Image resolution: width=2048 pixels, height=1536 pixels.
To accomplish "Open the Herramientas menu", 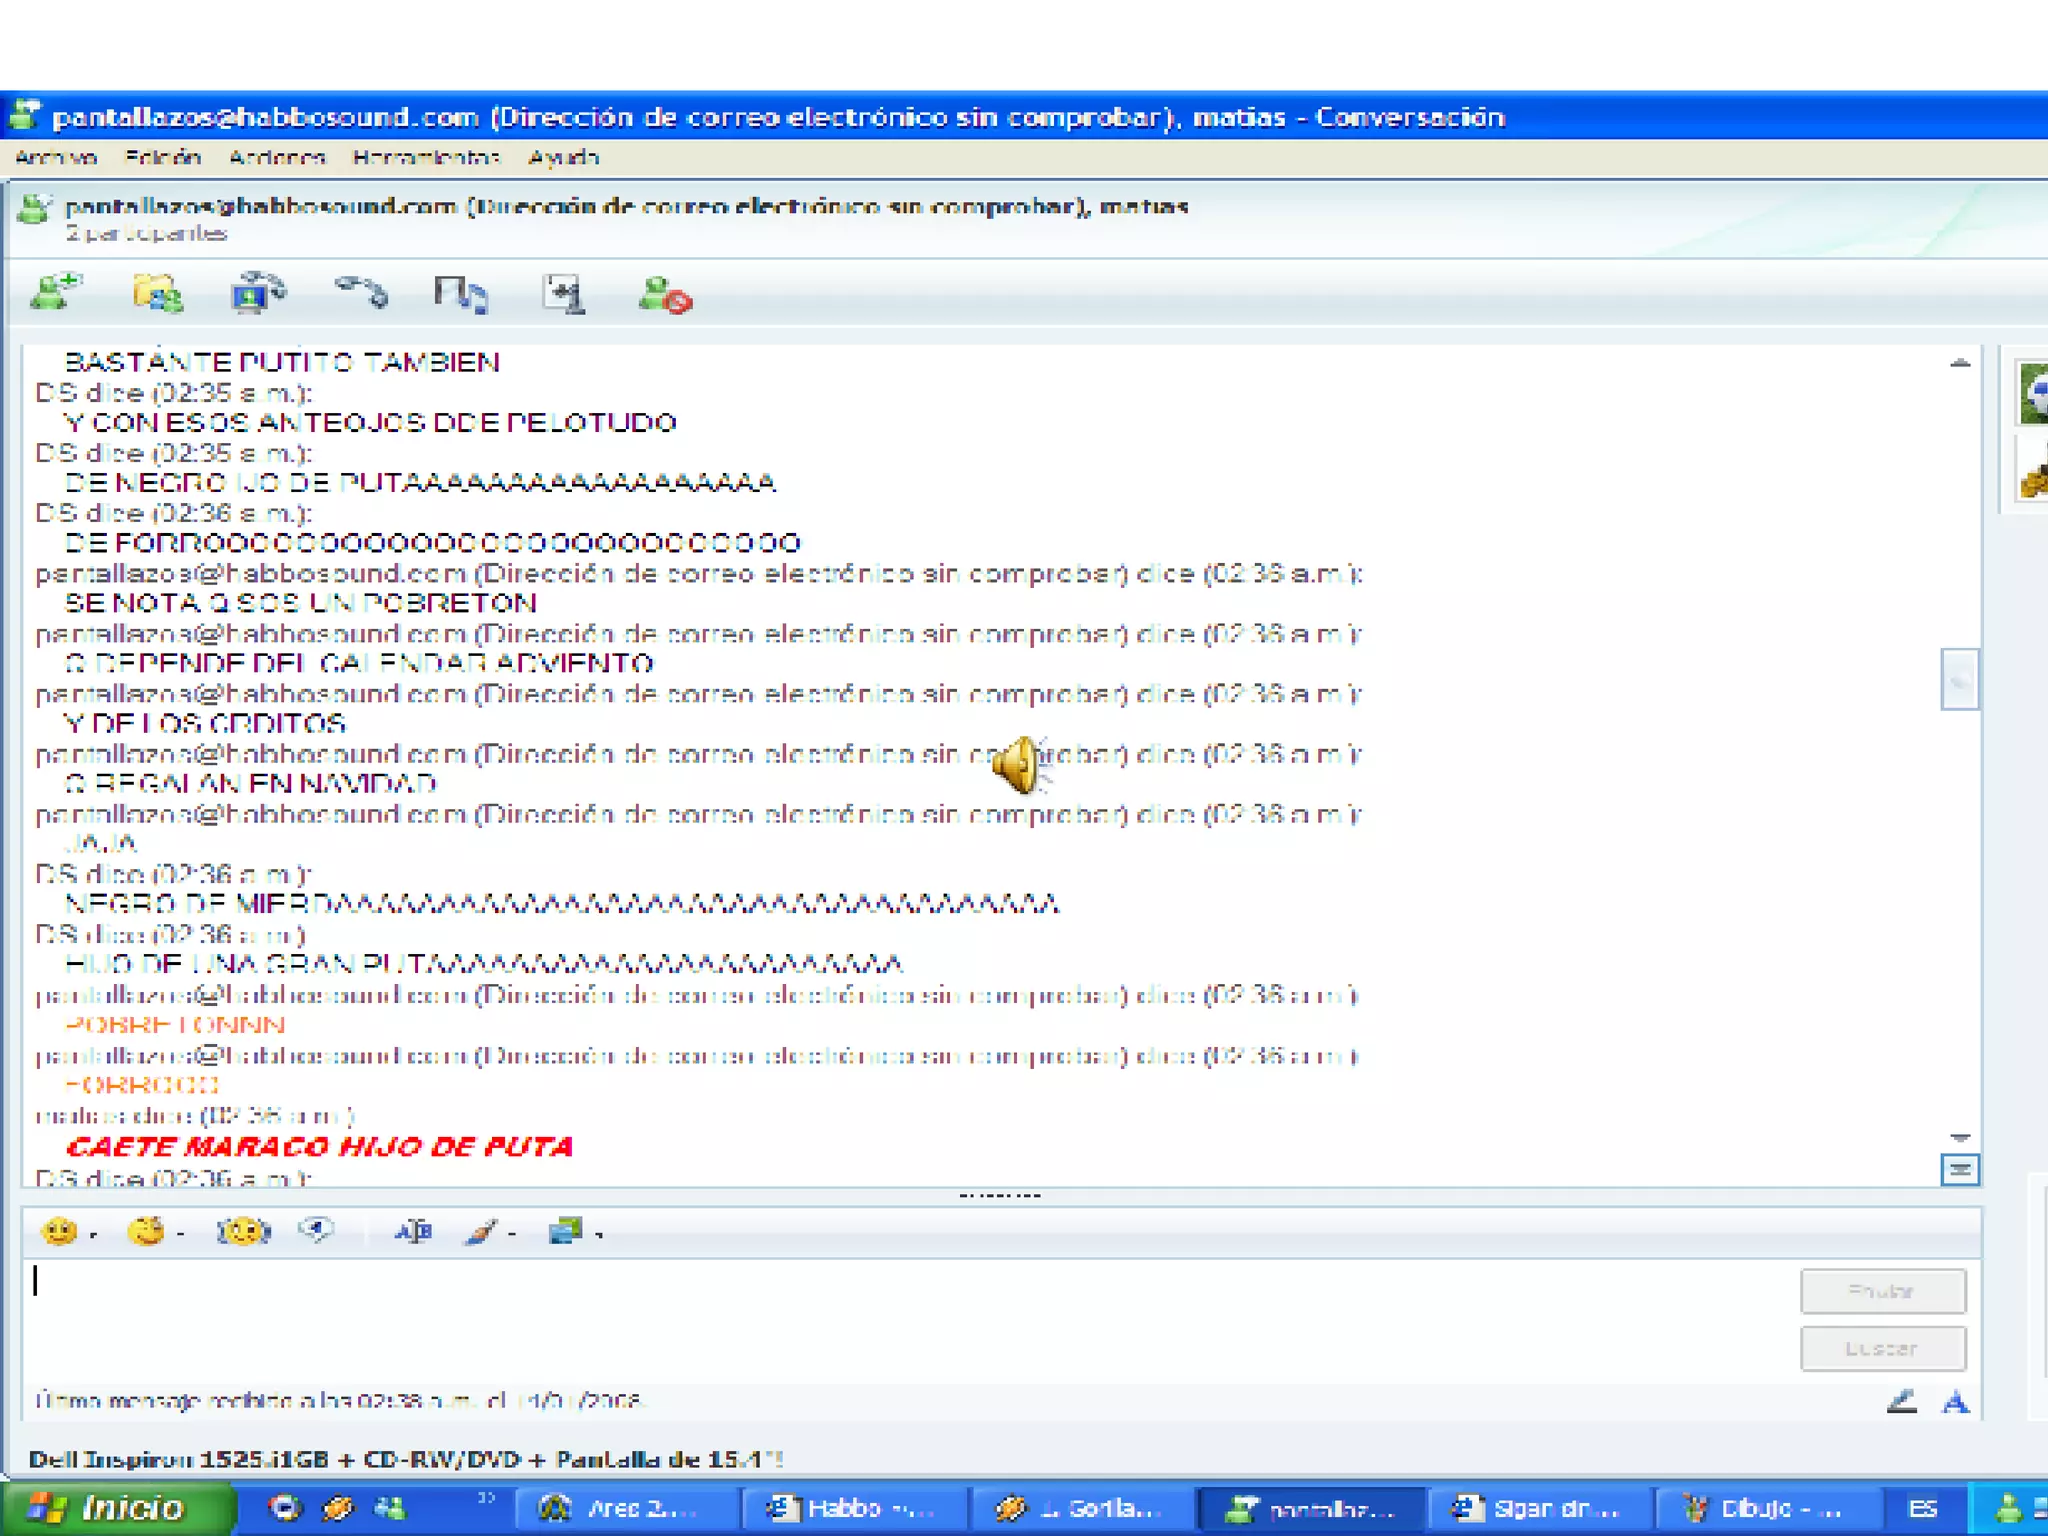I will click(425, 157).
